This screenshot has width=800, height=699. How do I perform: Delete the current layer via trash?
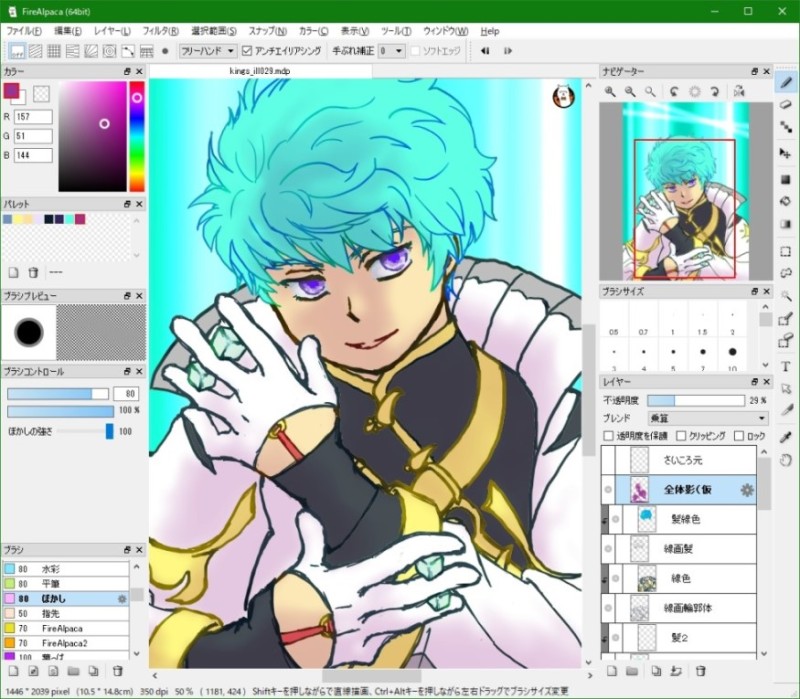click(701, 671)
